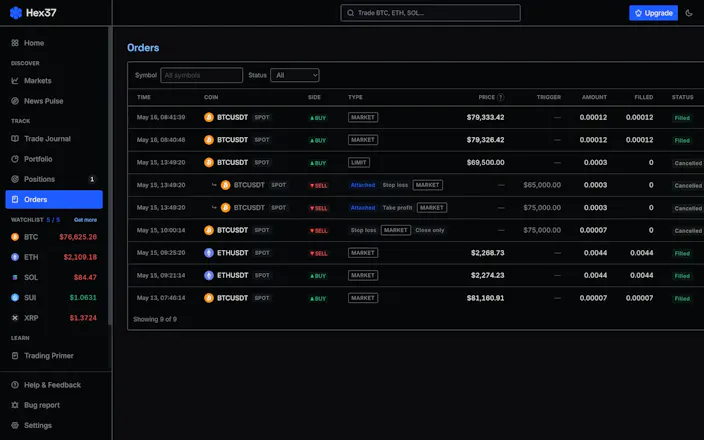Screen dimensions: 704x440
Task: Click LIMIT type tag on $69,500.00 order
Action: pyautogui.click(x=359, y=163)
